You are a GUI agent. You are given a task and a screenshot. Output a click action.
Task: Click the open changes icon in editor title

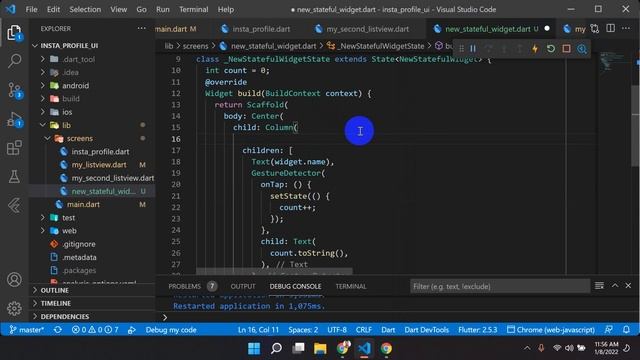(595, 29)
